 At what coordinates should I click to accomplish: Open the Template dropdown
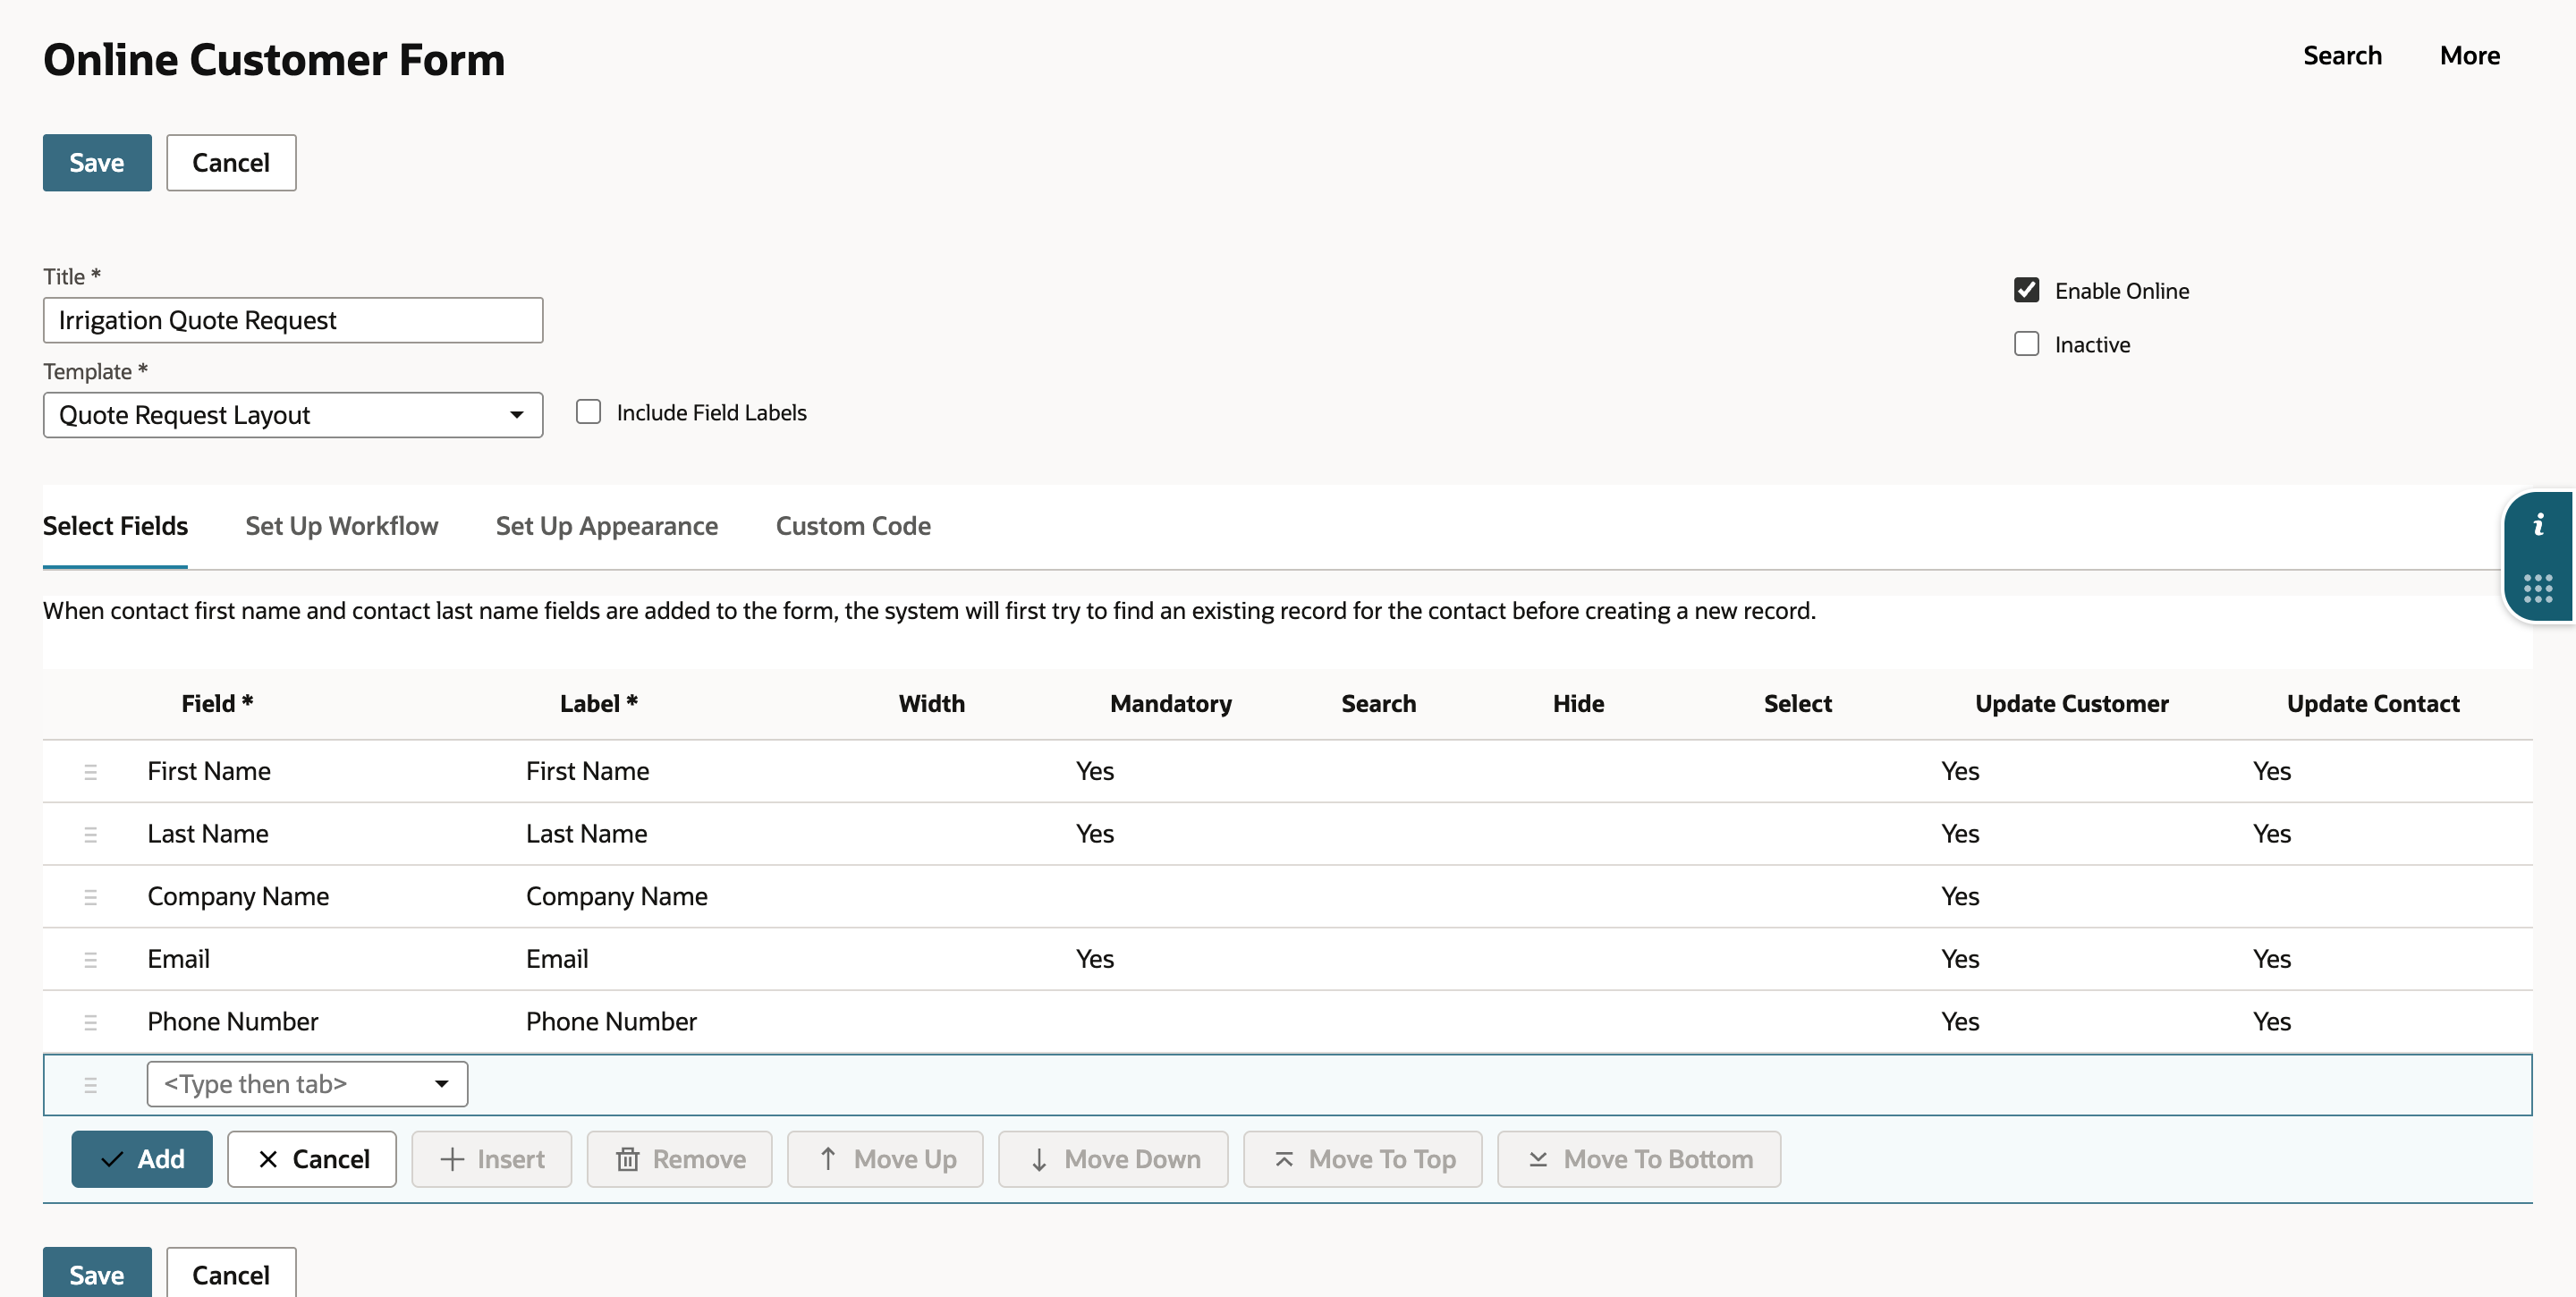point(293,415)
